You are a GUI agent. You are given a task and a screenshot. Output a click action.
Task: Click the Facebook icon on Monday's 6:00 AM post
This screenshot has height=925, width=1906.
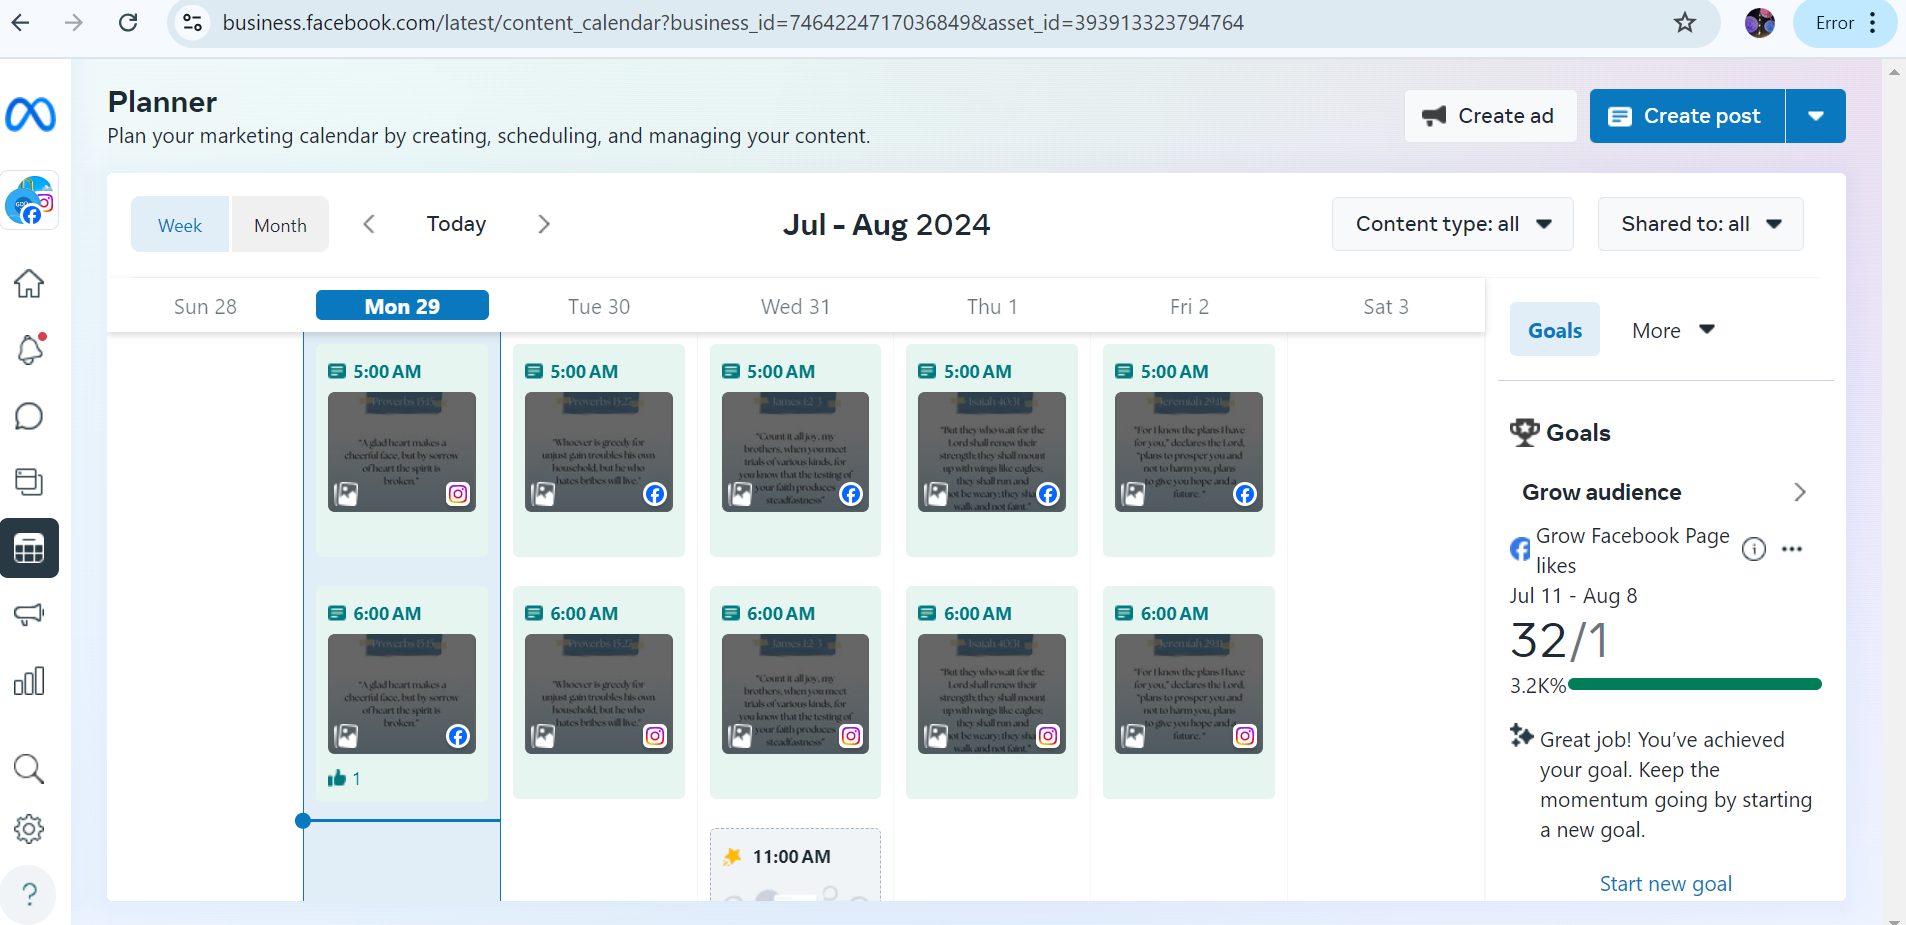(x=458, y=736)
